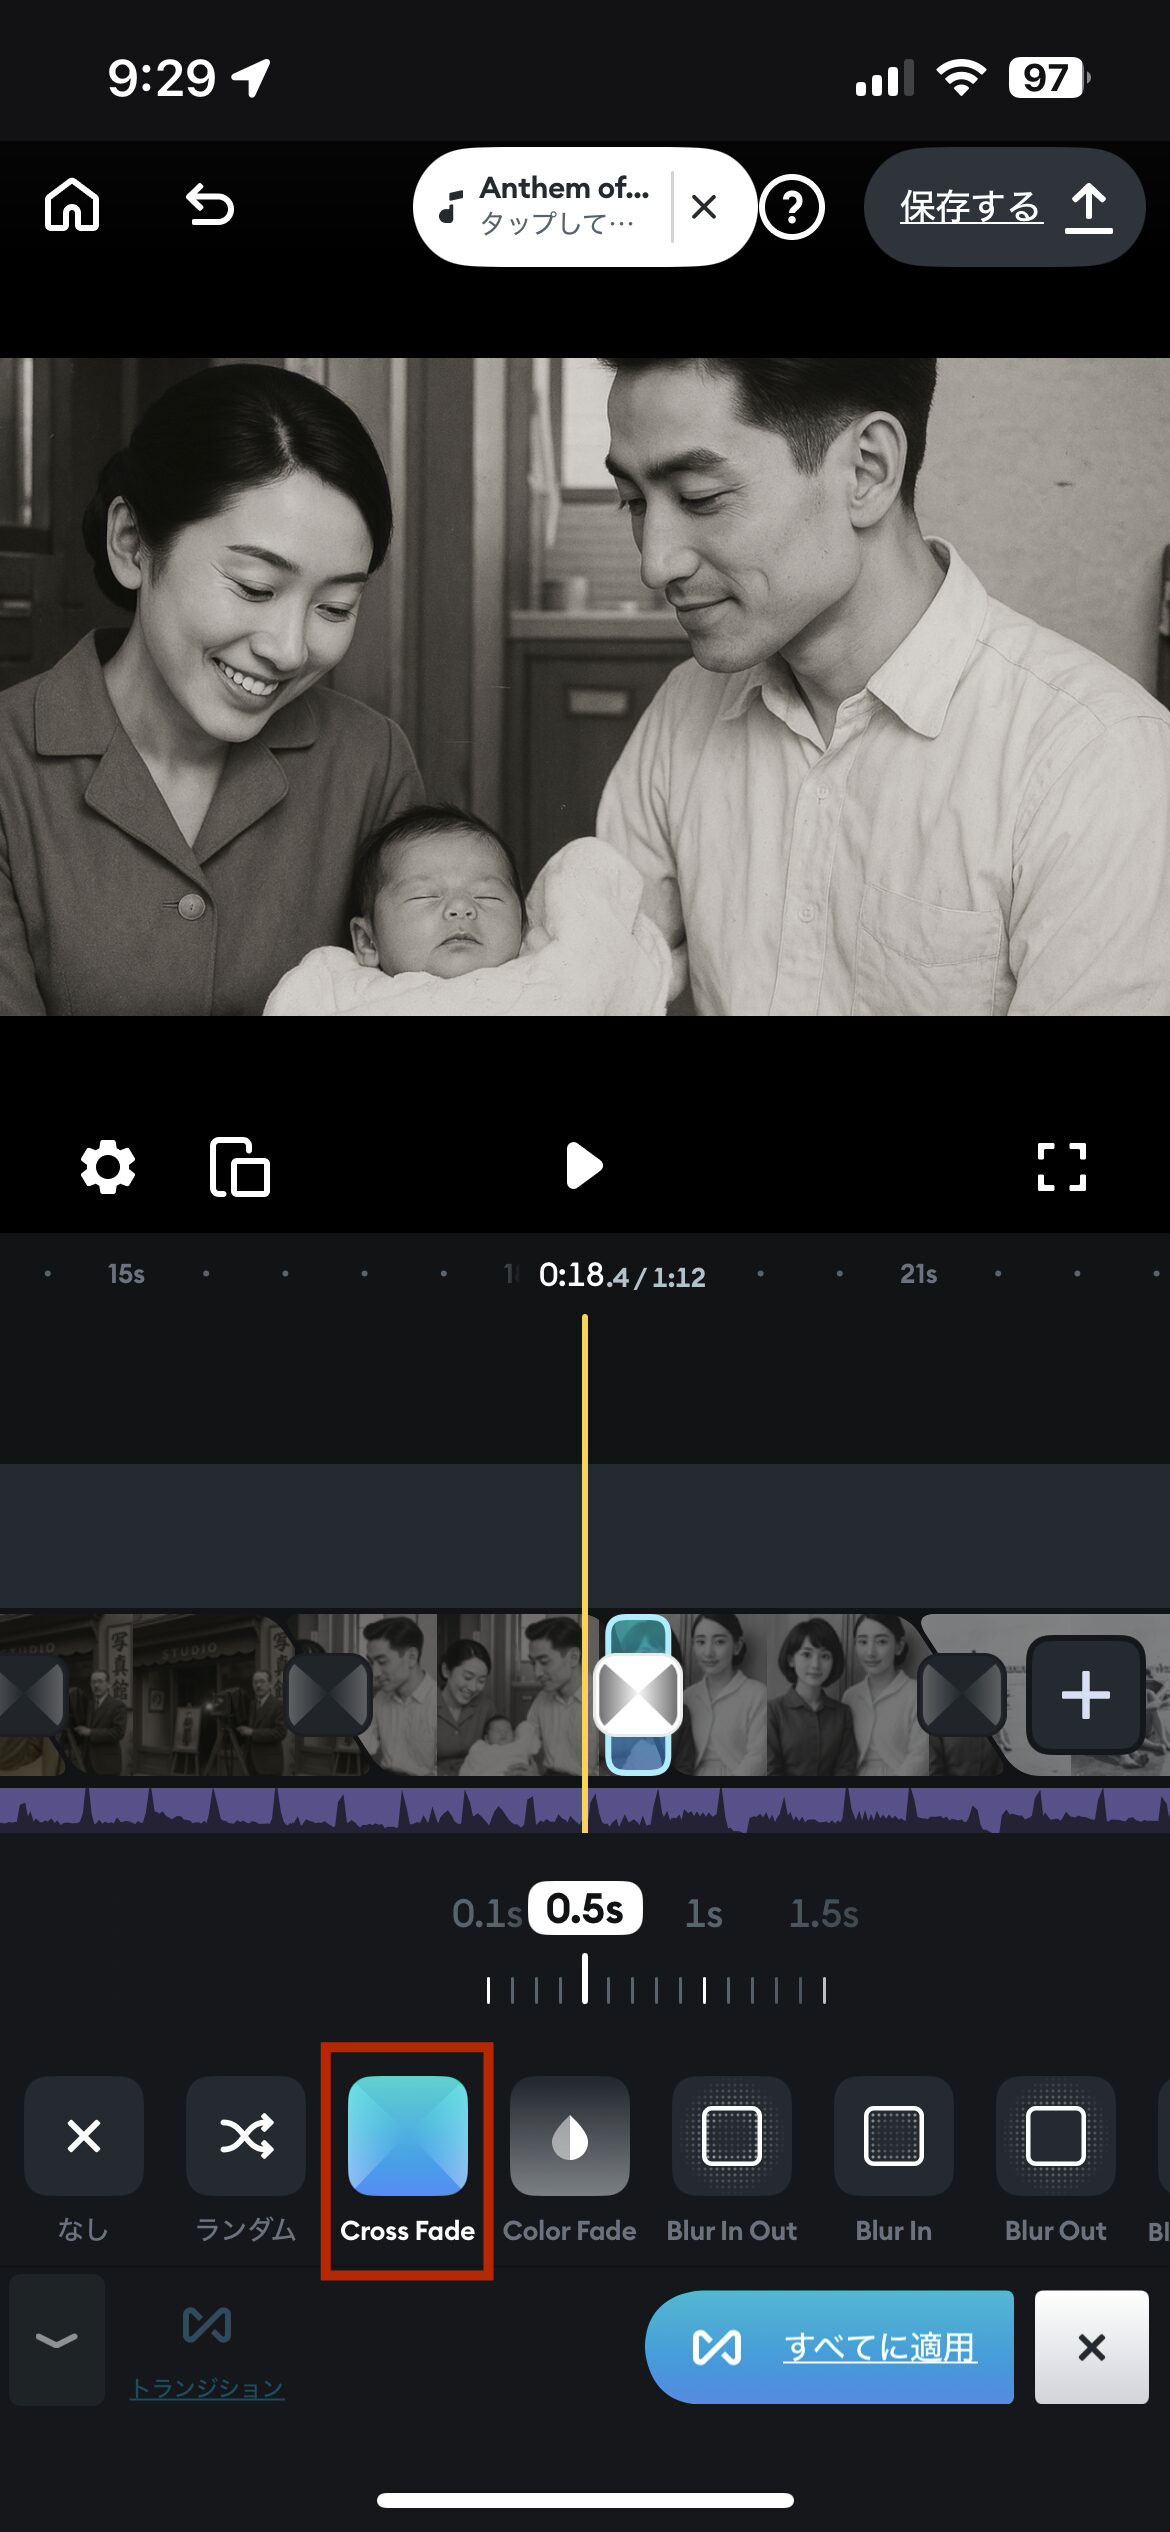Screen dimensions: 1170x2532
Task: Tap the undo arrow icon
Action: 210,207
